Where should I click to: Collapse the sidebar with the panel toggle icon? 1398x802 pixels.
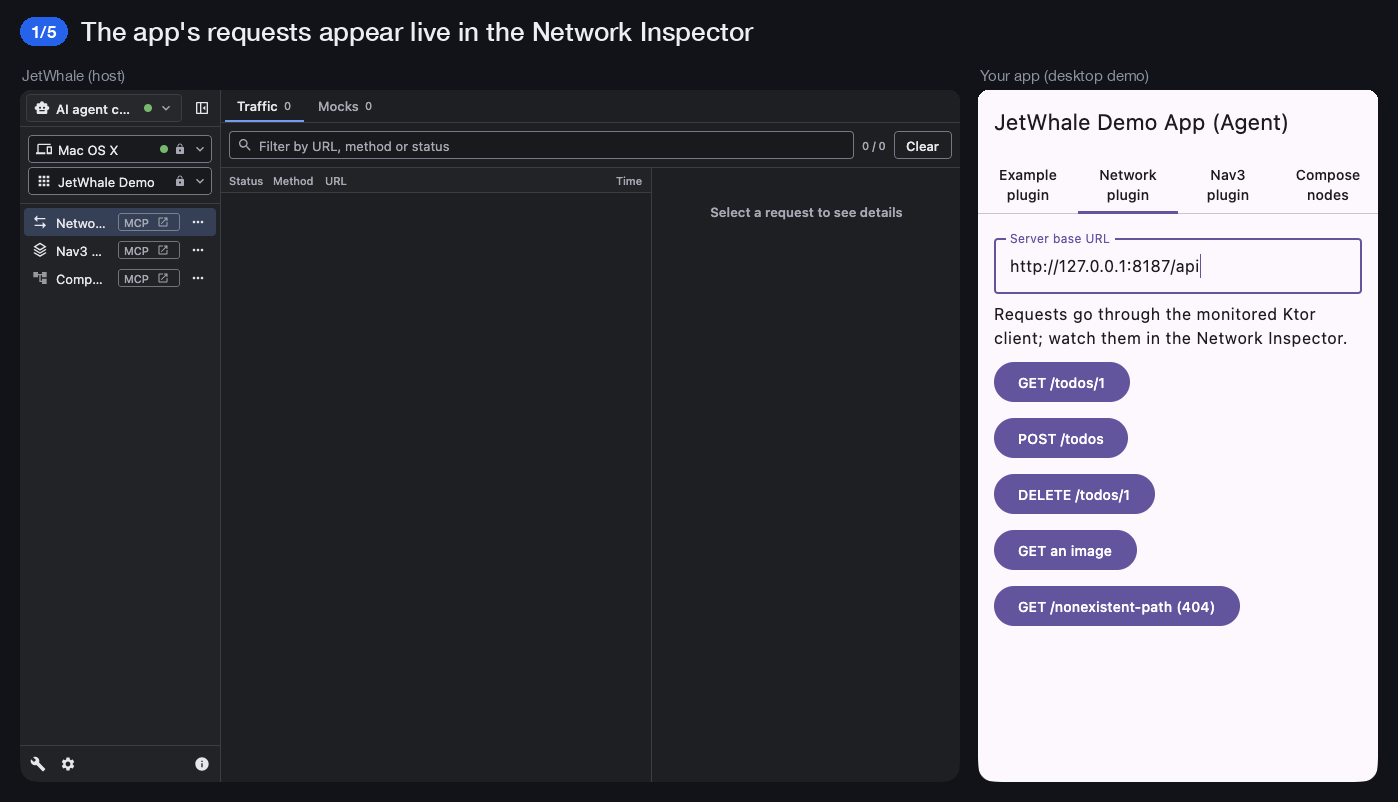coord(202,108)
